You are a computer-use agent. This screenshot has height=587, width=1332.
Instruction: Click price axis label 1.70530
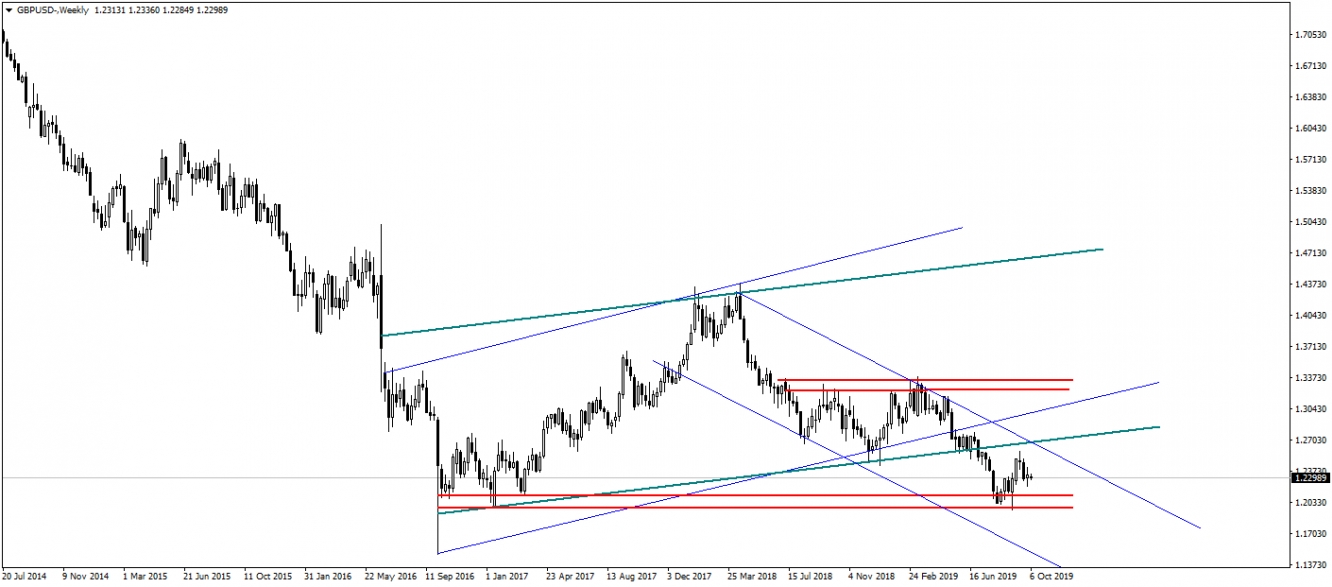[1309, 35]
